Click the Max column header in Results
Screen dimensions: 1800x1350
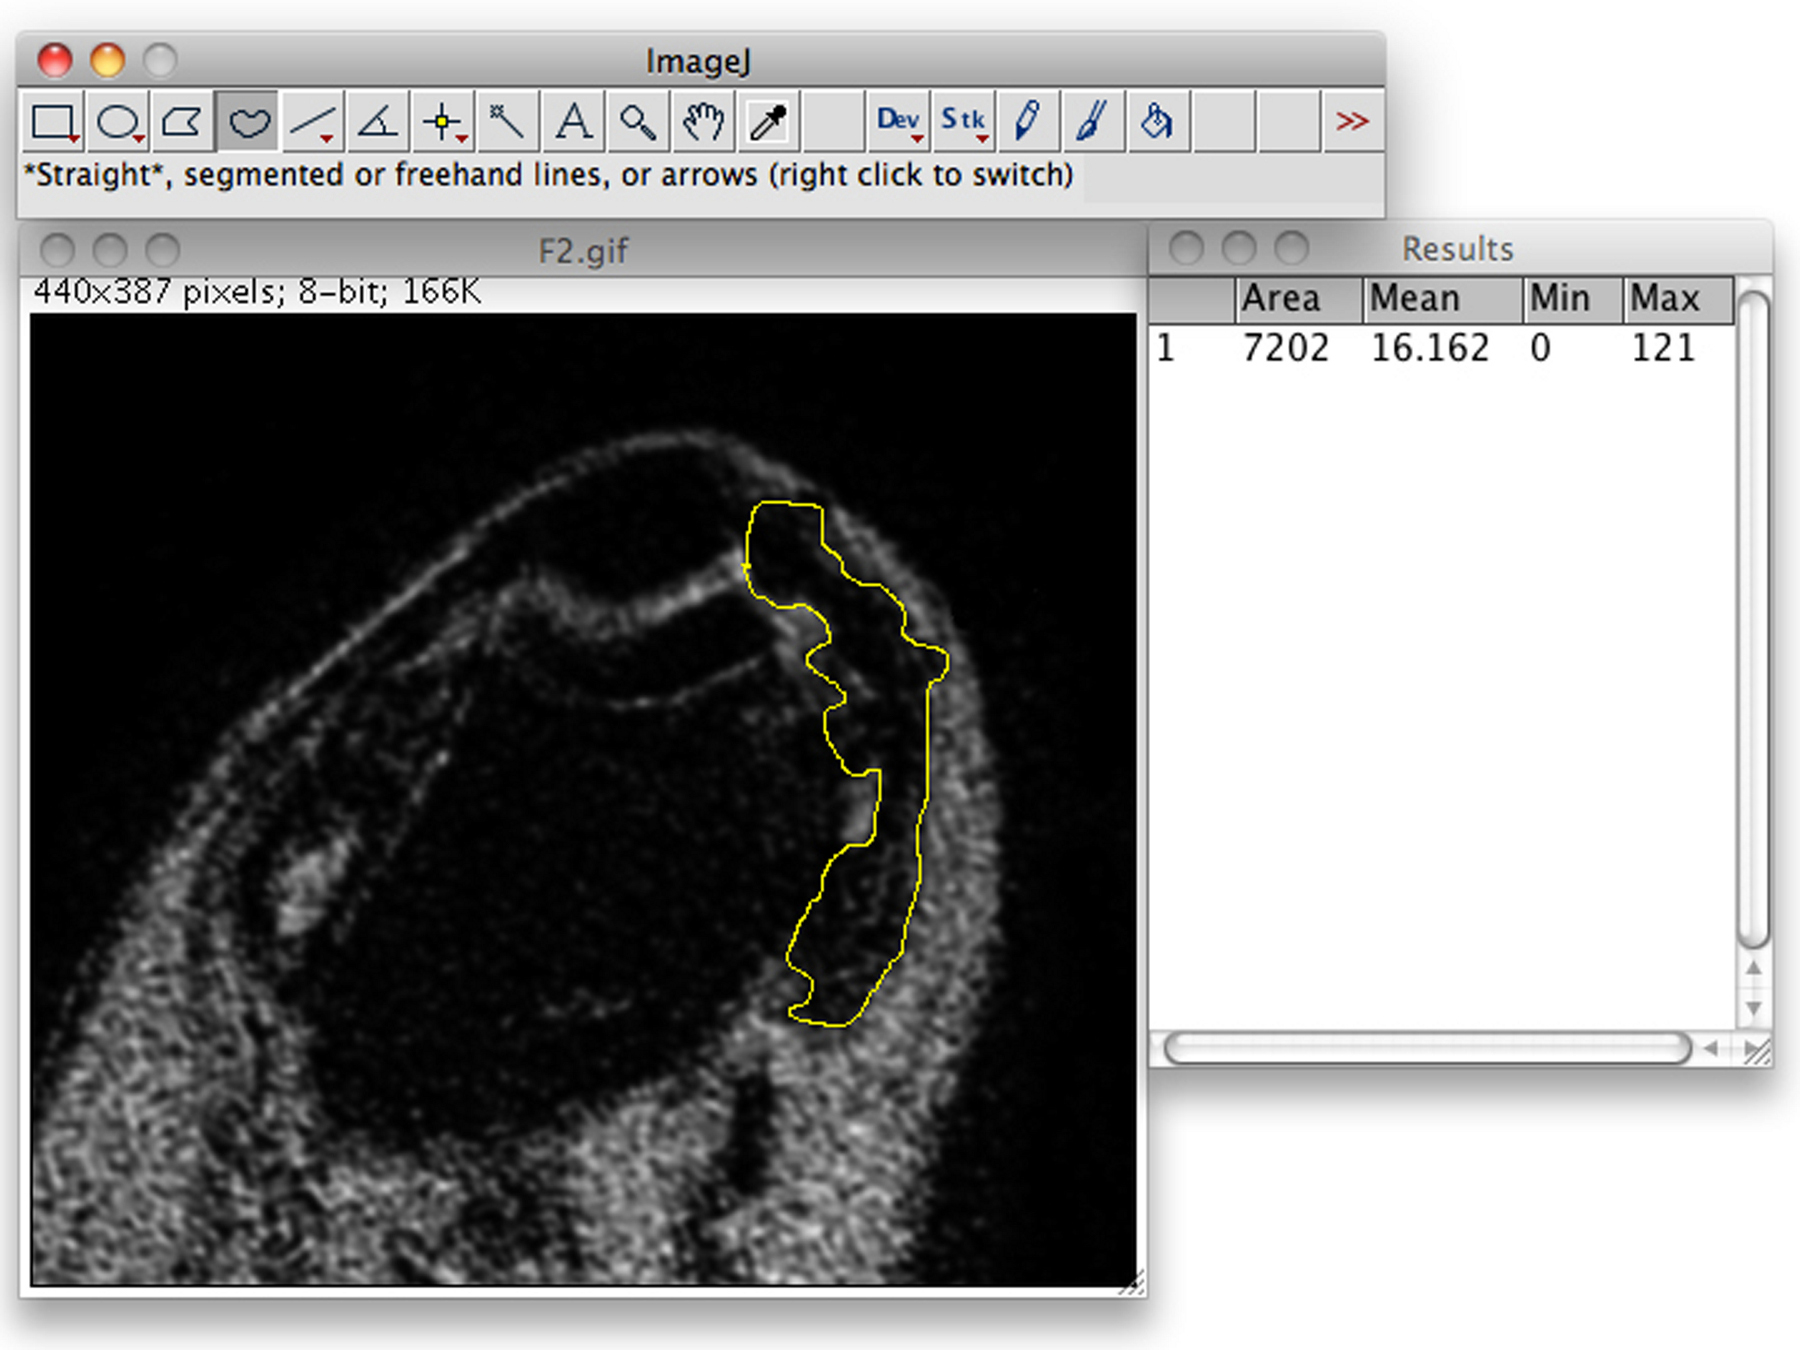[x=1678, y=299]
